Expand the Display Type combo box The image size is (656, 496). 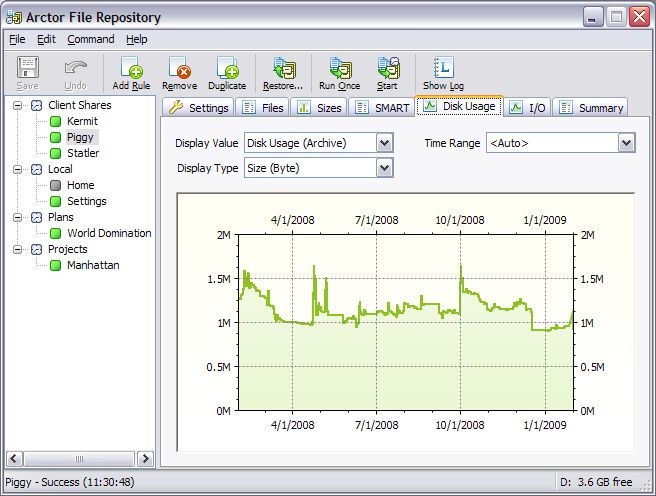point(385,167)
